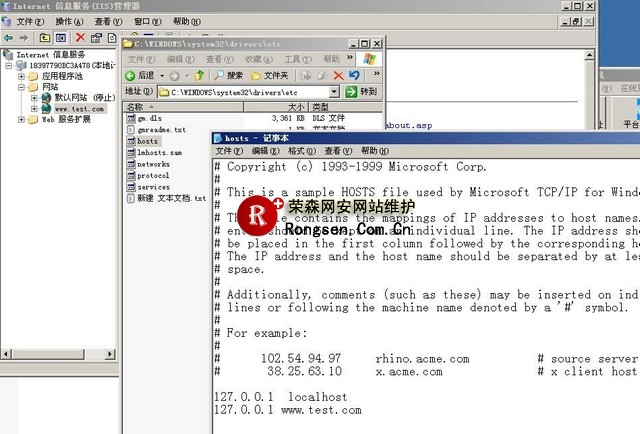640x434 pixels.
Task: Open the 操作(A) menu in IIS Manager
Action: (70, 21)
